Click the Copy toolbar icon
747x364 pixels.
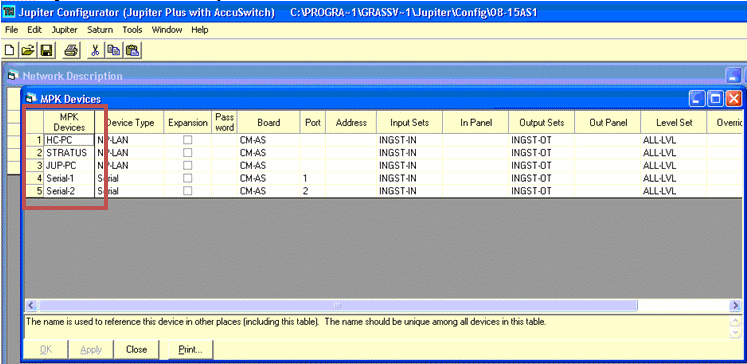113,51
